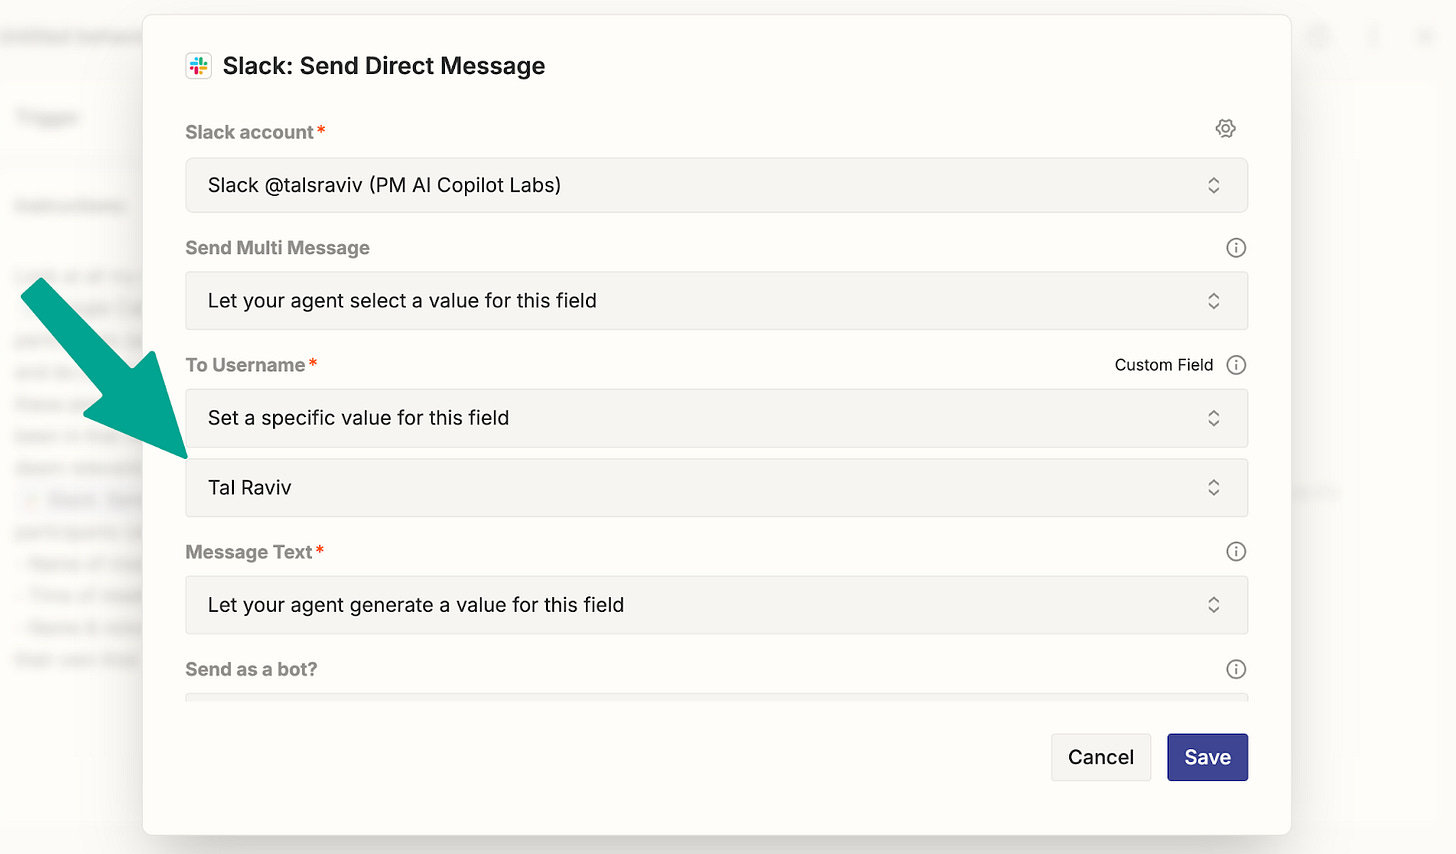Show info for Message Text field
The height and width of the screenshot is (854, 1456).
click(x=1236, y=552)
